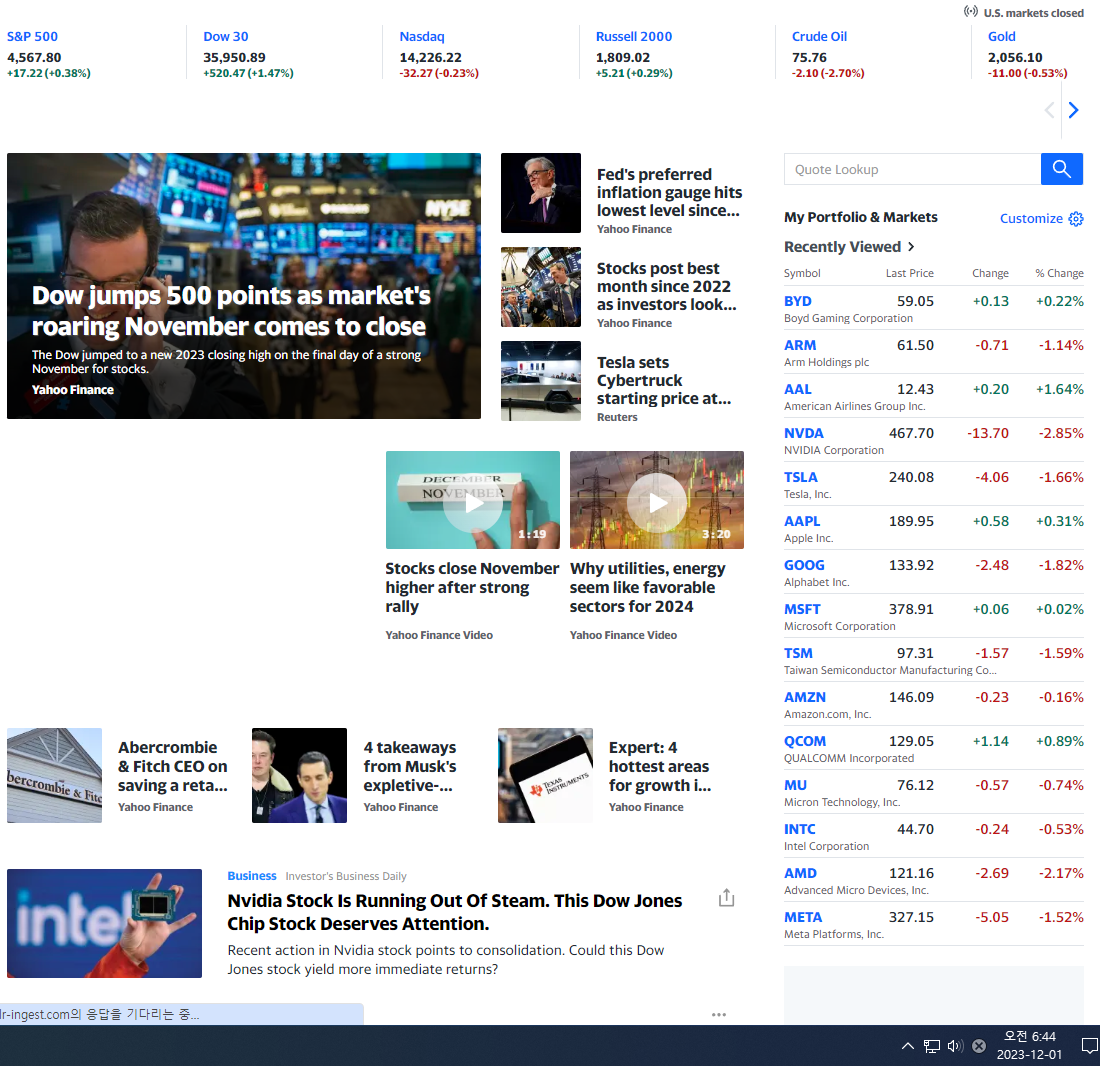Viewport: 1100px width, 1066px height.
Task: Open the Recently Viewed heading link
Action: (842, 247)
